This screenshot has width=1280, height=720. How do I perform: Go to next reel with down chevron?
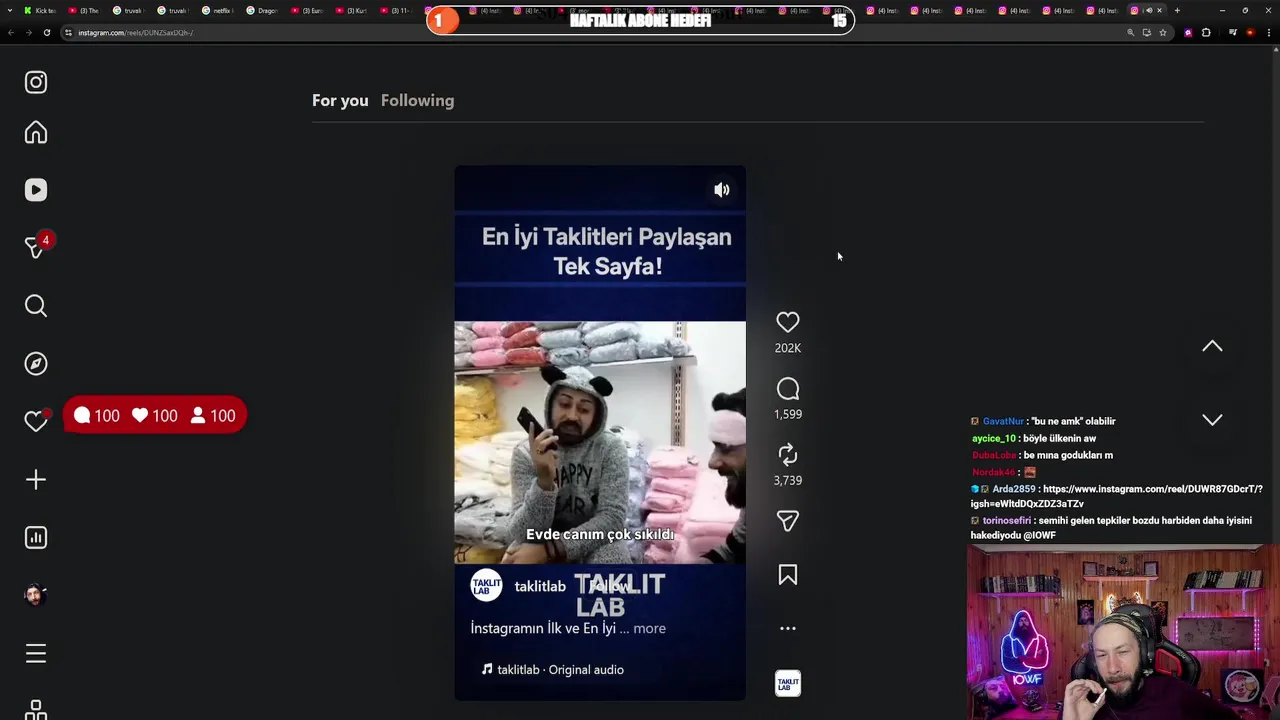pos(1212,420)
